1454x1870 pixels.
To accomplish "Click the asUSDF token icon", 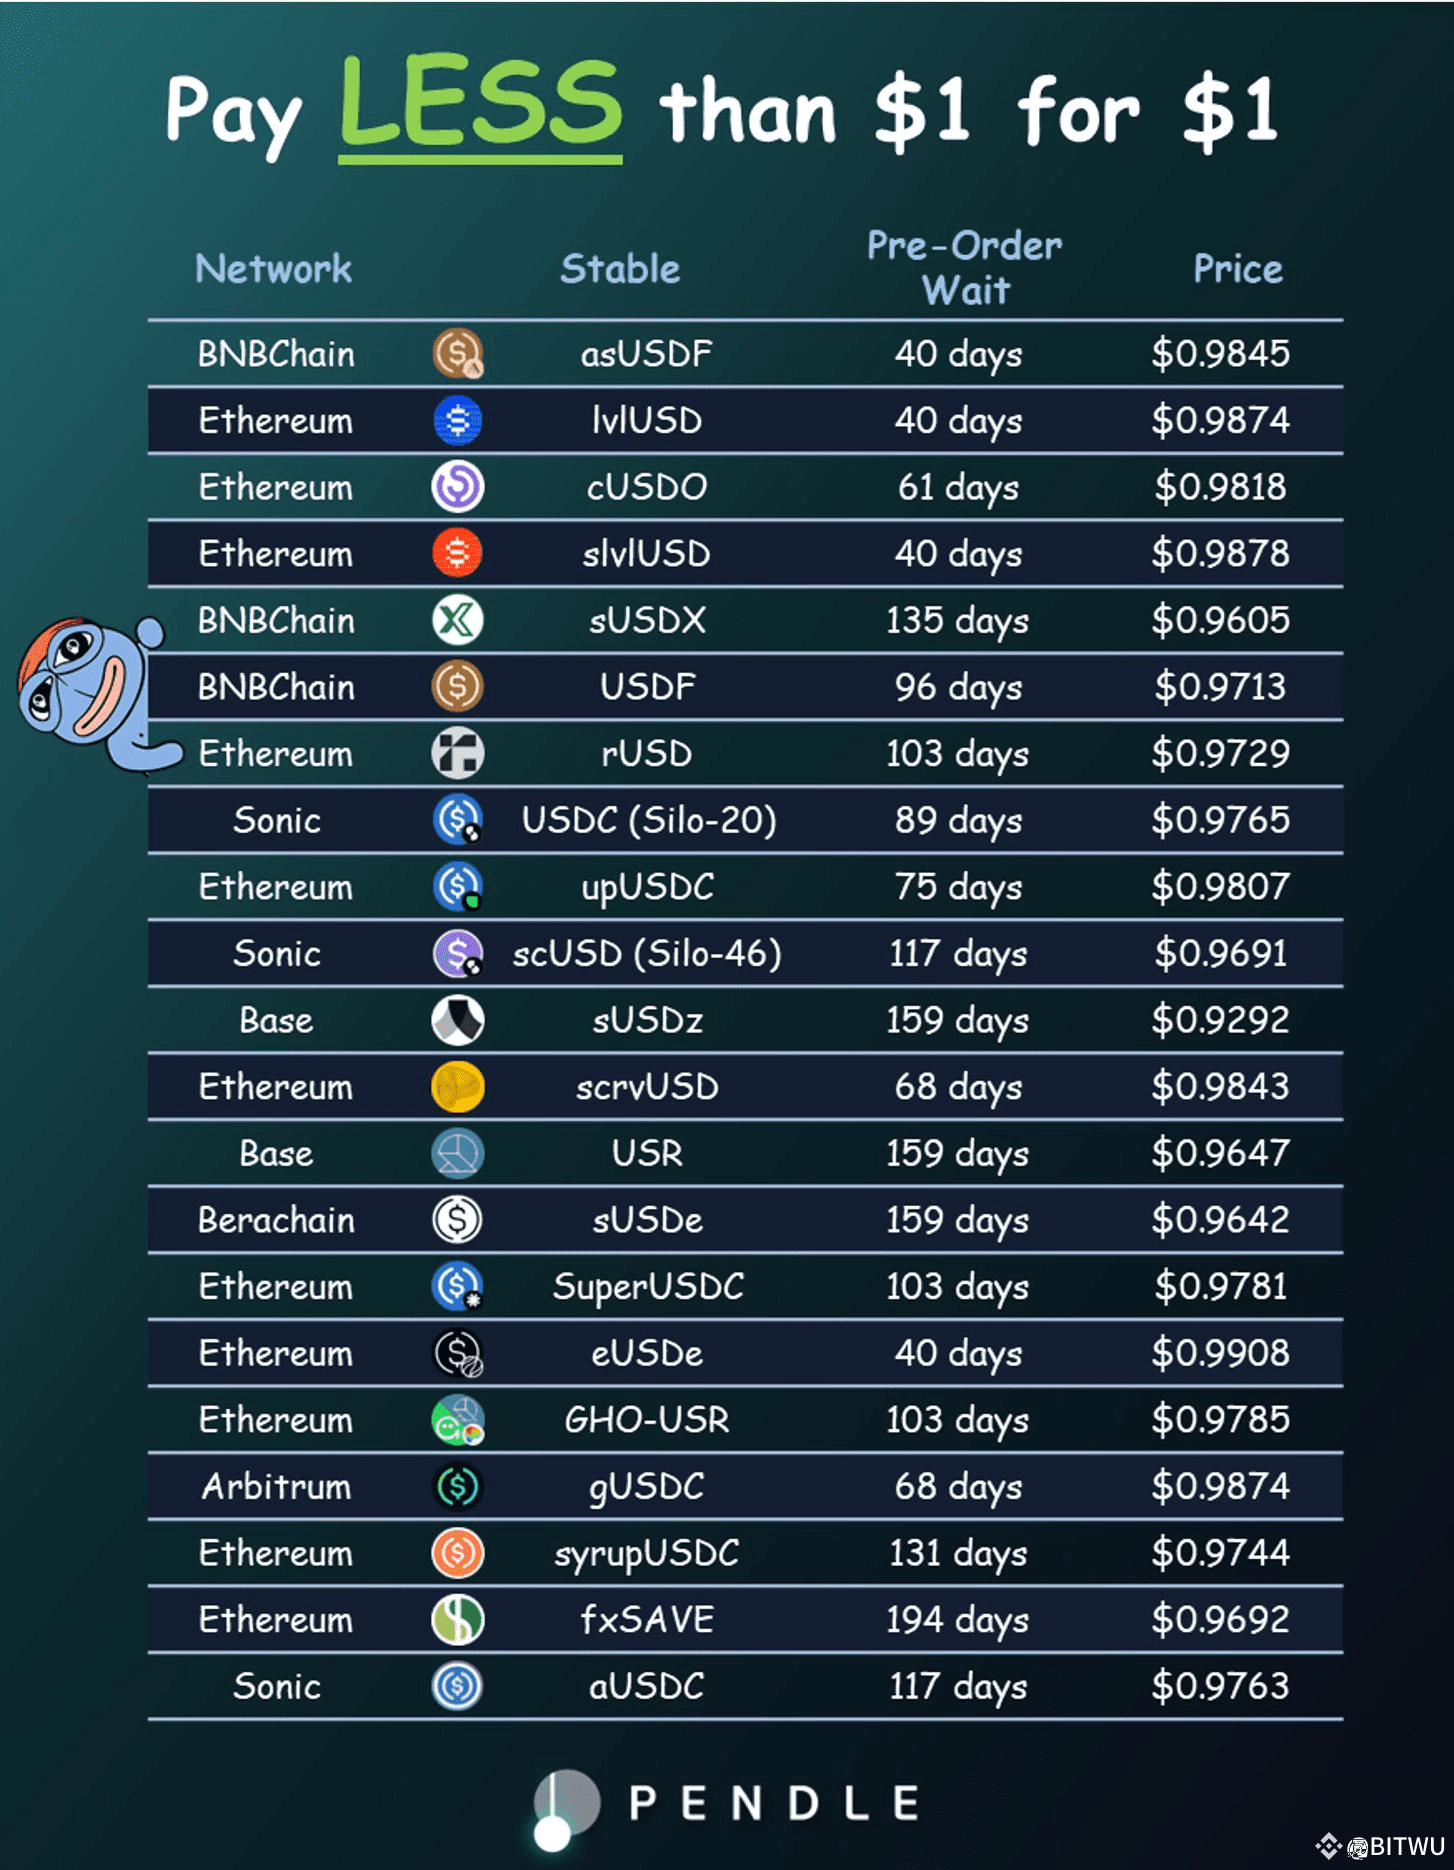I will point(458,353).
